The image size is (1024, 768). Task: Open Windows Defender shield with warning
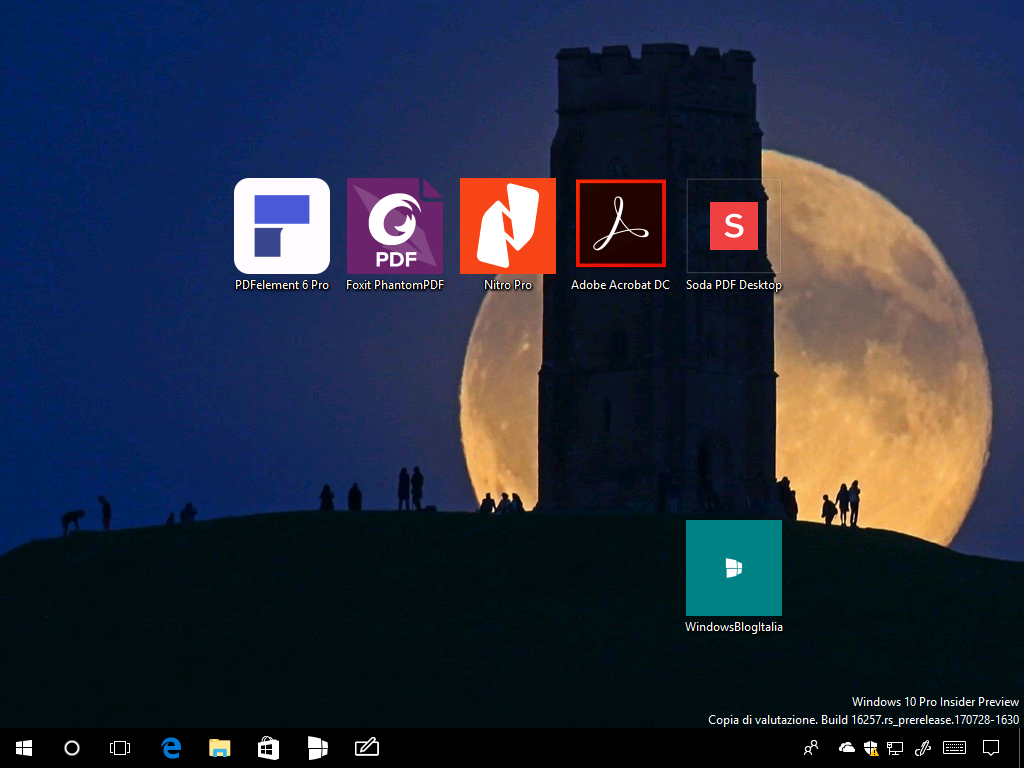coord(871,748)
